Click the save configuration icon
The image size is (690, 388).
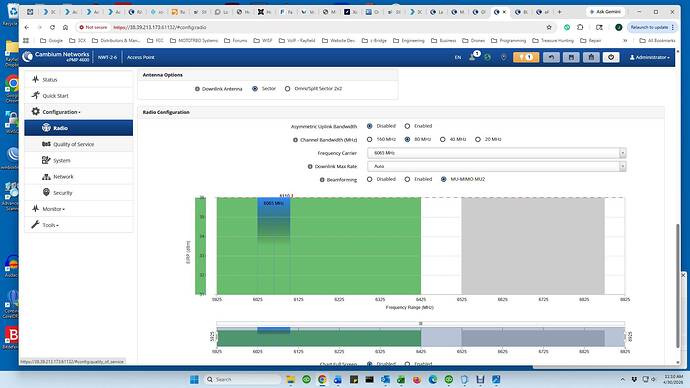click(571, 57)
